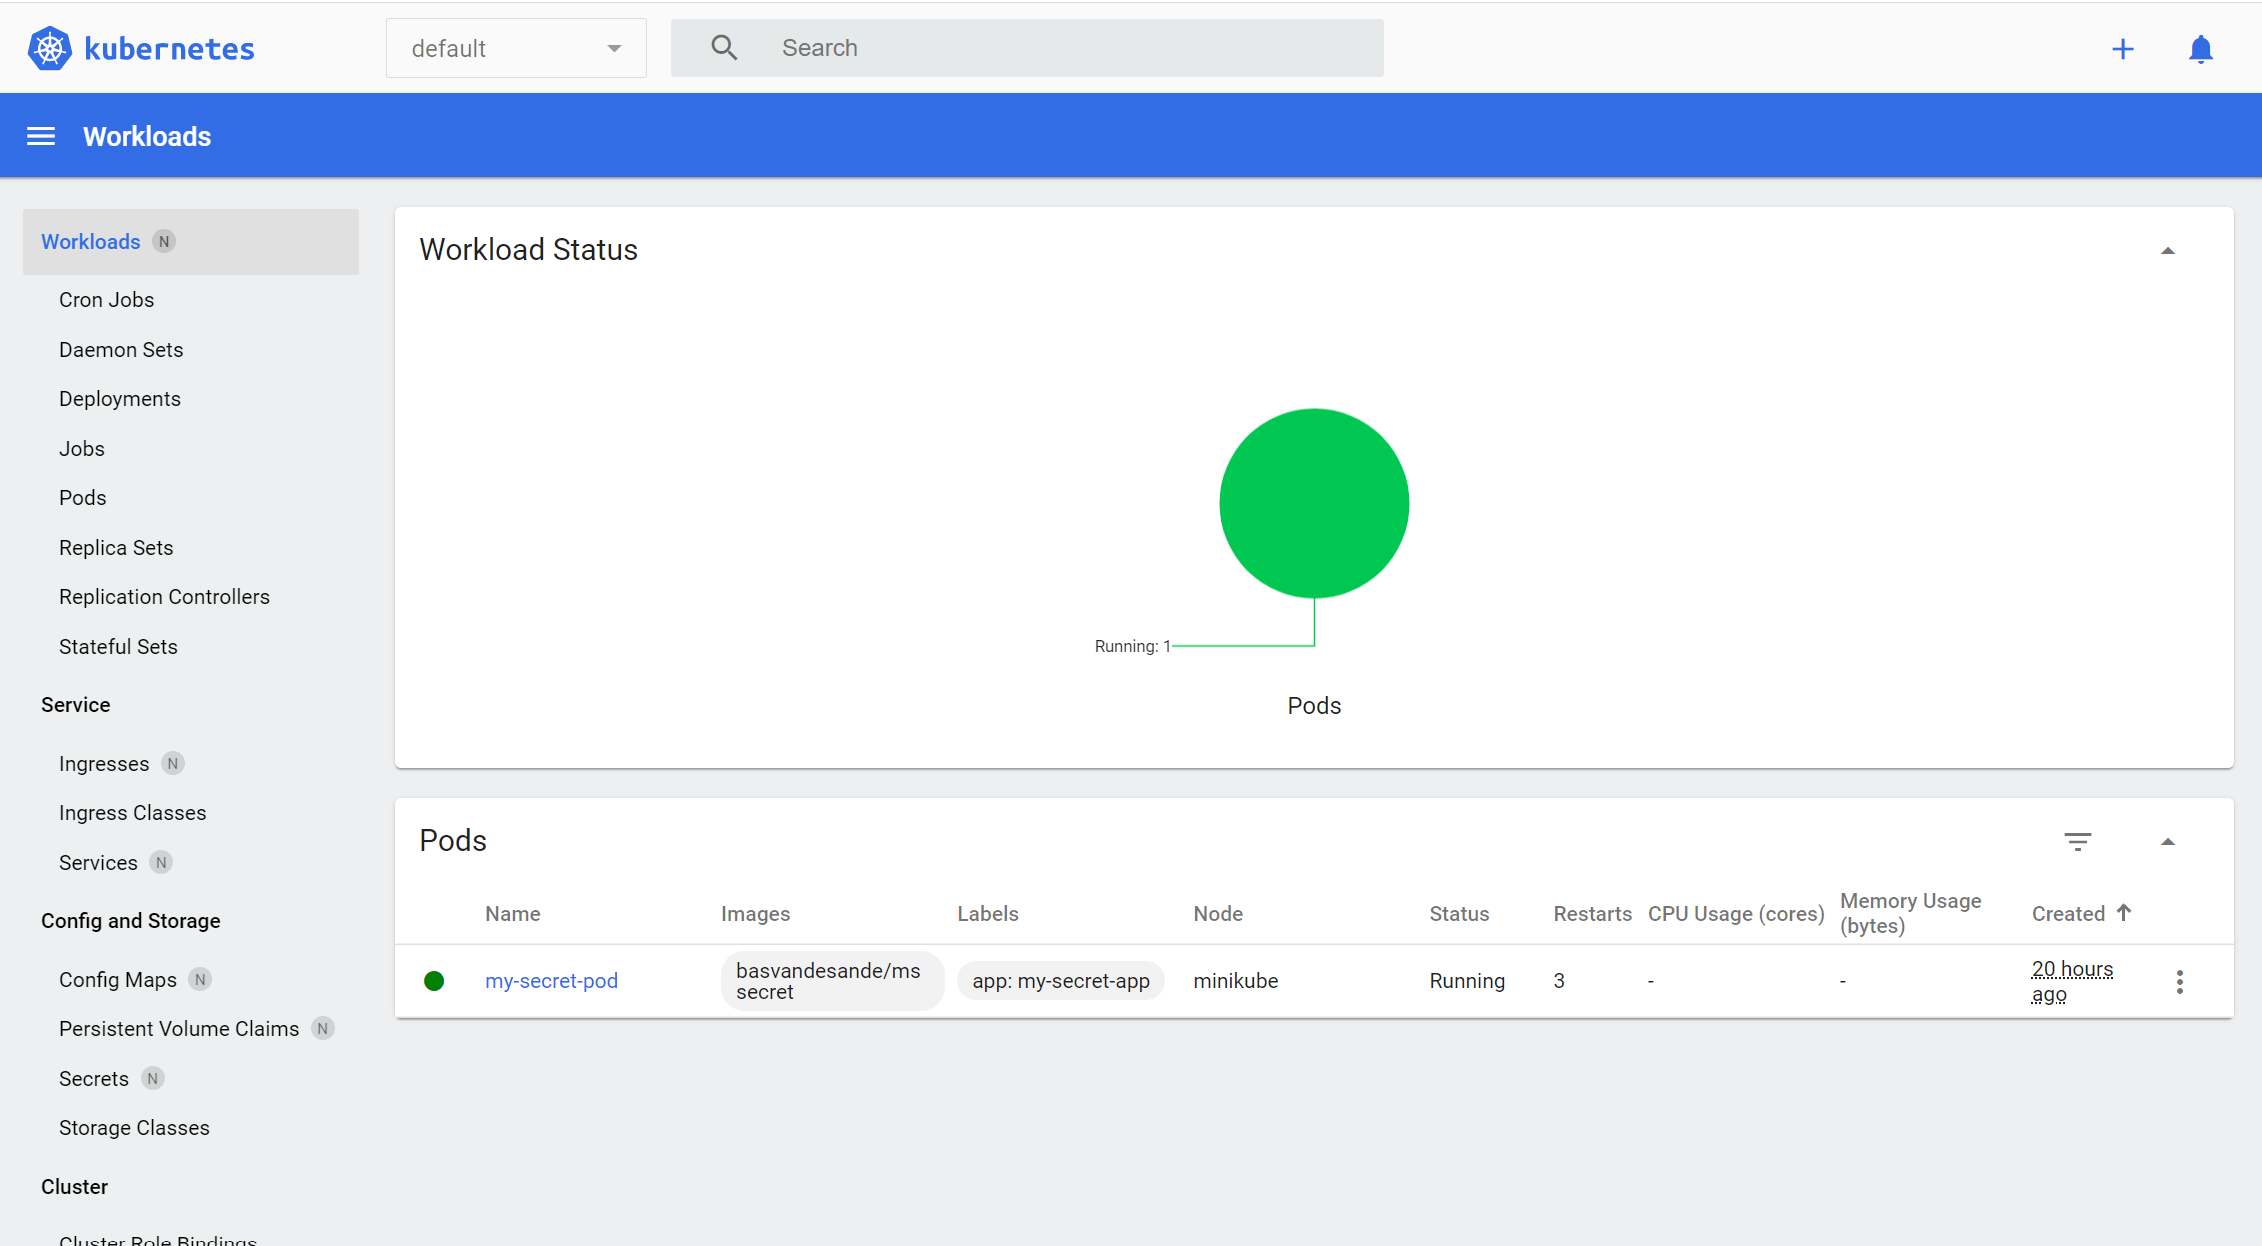This screenshot has height=1246, width=2262.
Task: Collapse the Pods card
Action: [2167, 841]
